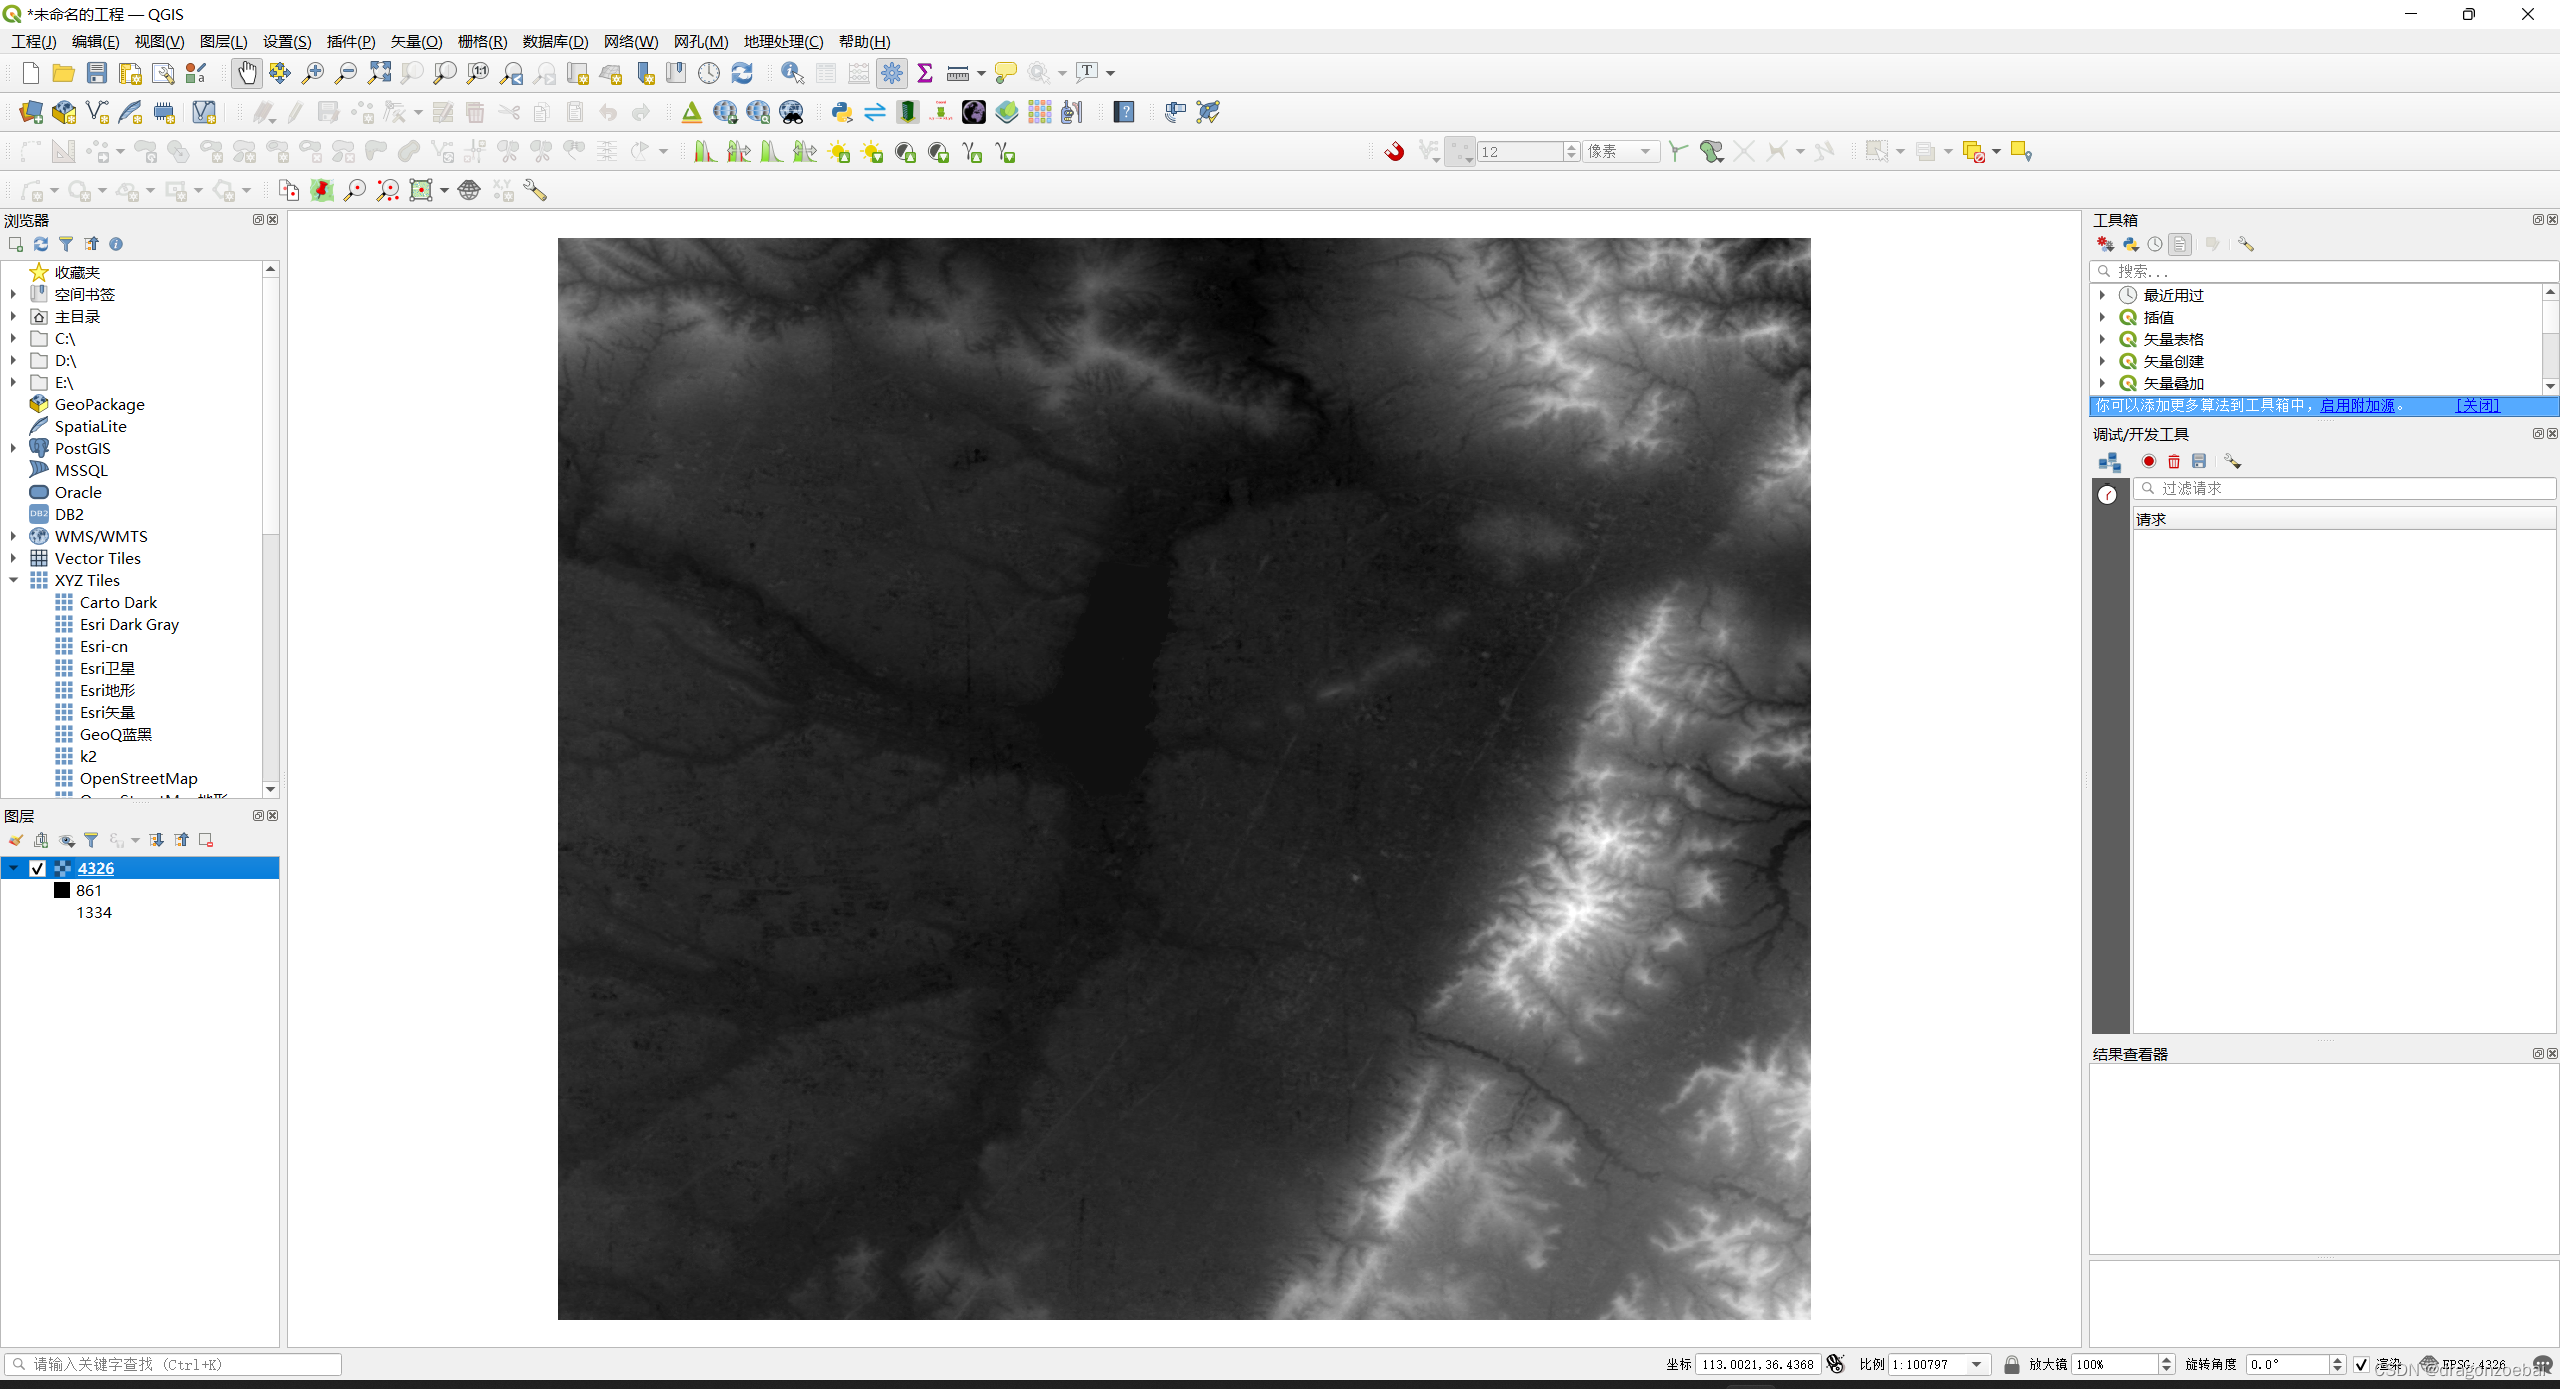Open the Statistical Summary sigma tool
Image resolution: width=2560 pixels, height=1389 pixels.
(925, 73)
